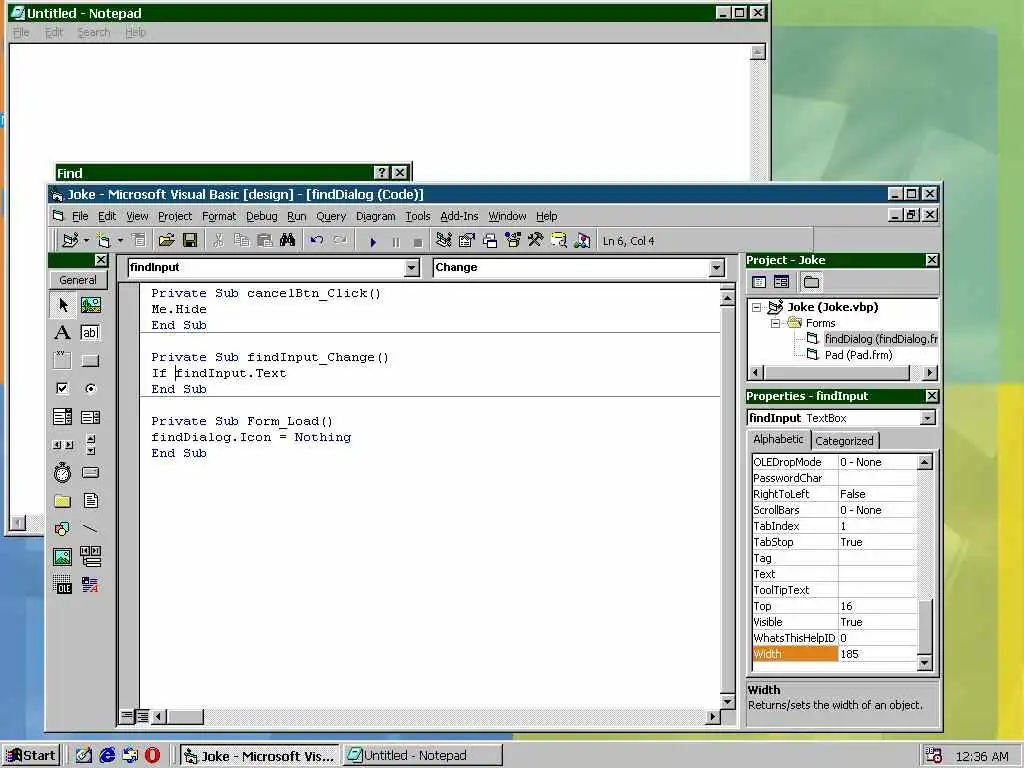Click the Find dialog help question button
Screen dimensions: 1024x768
pos(381,172)
